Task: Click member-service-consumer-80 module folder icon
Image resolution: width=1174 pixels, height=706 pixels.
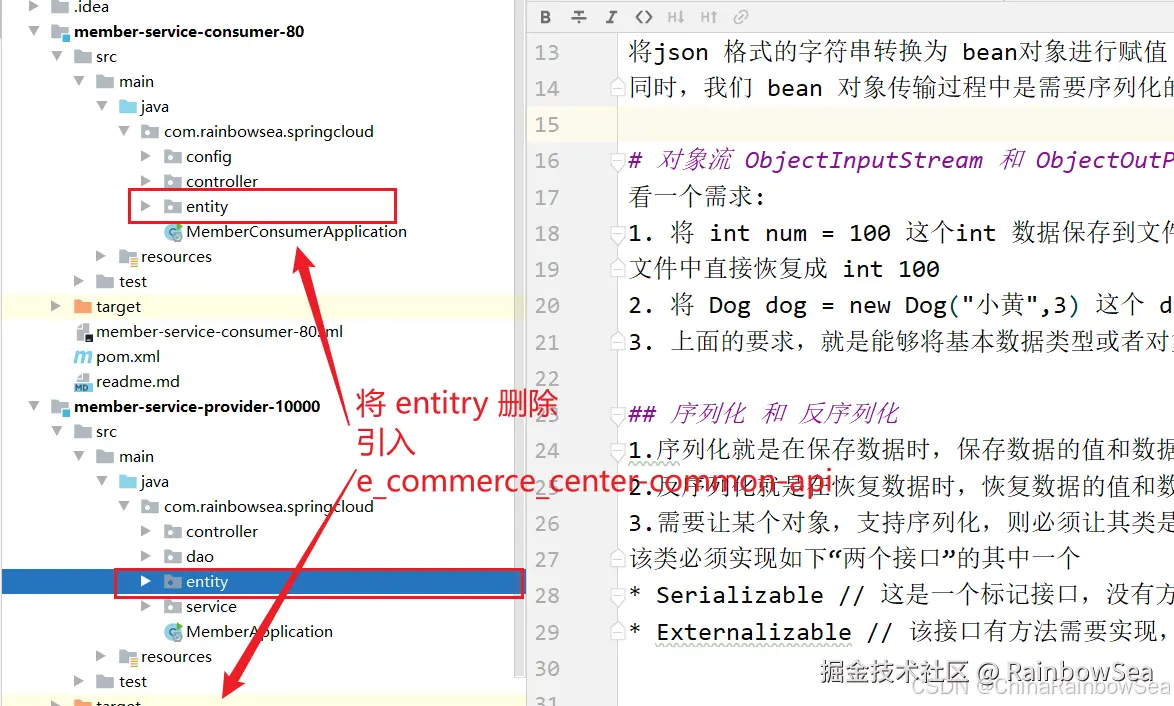Action: pos(60,32)
